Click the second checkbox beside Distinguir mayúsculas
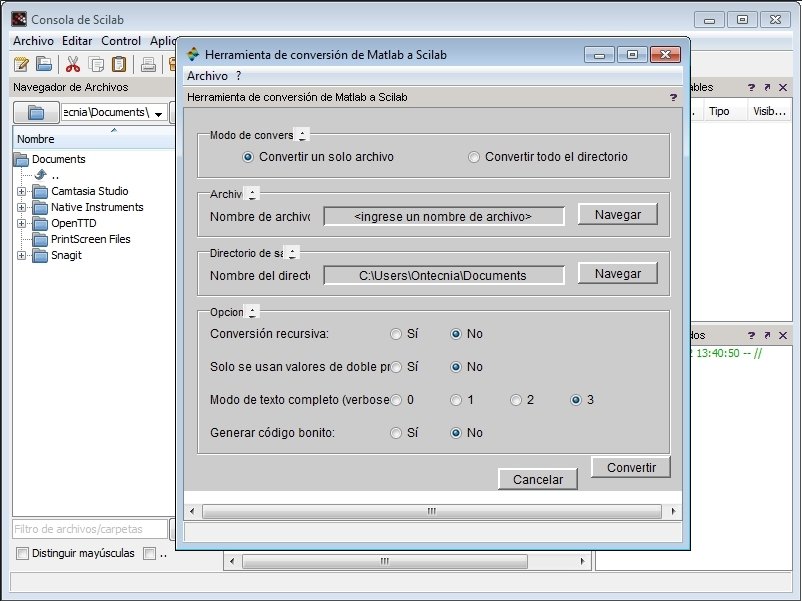The width and height of the screenshot is (802, 601). click(x=149, y=553)
